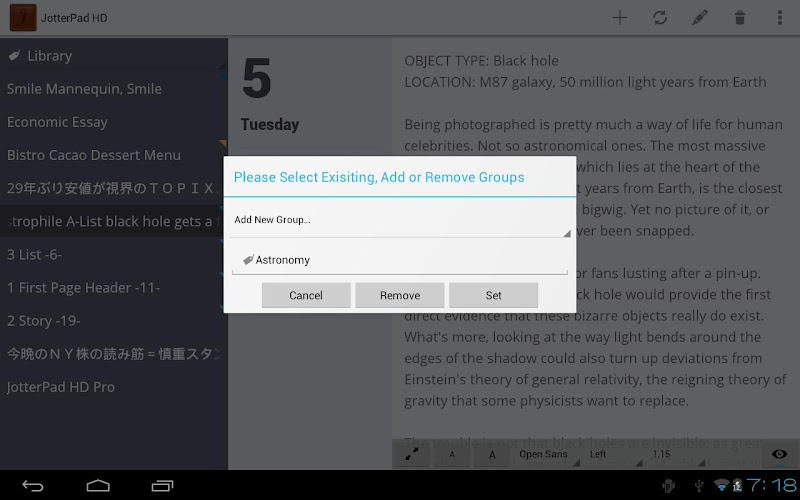Click the Set button
800x500 pixels.
coord(493,295)
